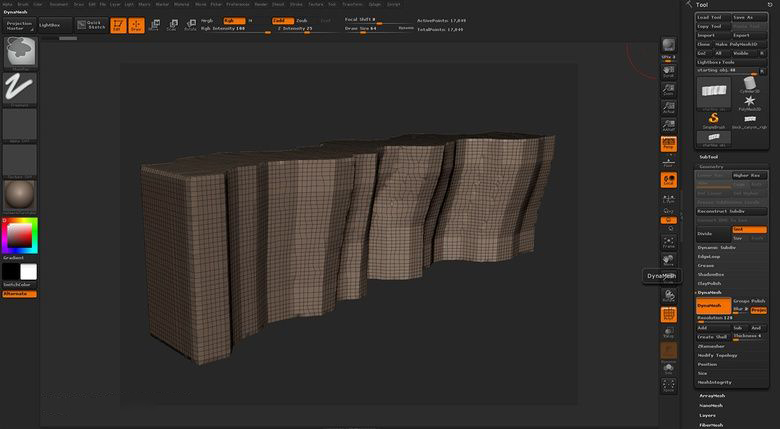Viewport: 780px width, 429px height.
Task: Activate the Edit mode button
Action: pyautogui.click(x=117, y=24)
